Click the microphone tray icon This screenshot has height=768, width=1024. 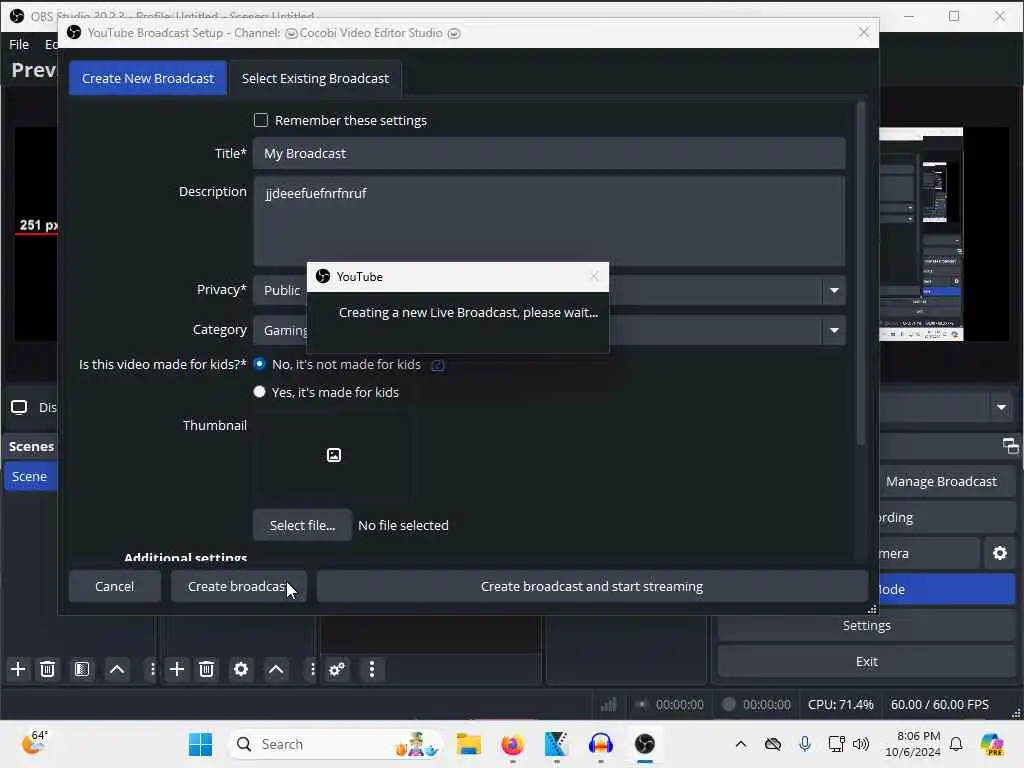[x=805, y=744]
